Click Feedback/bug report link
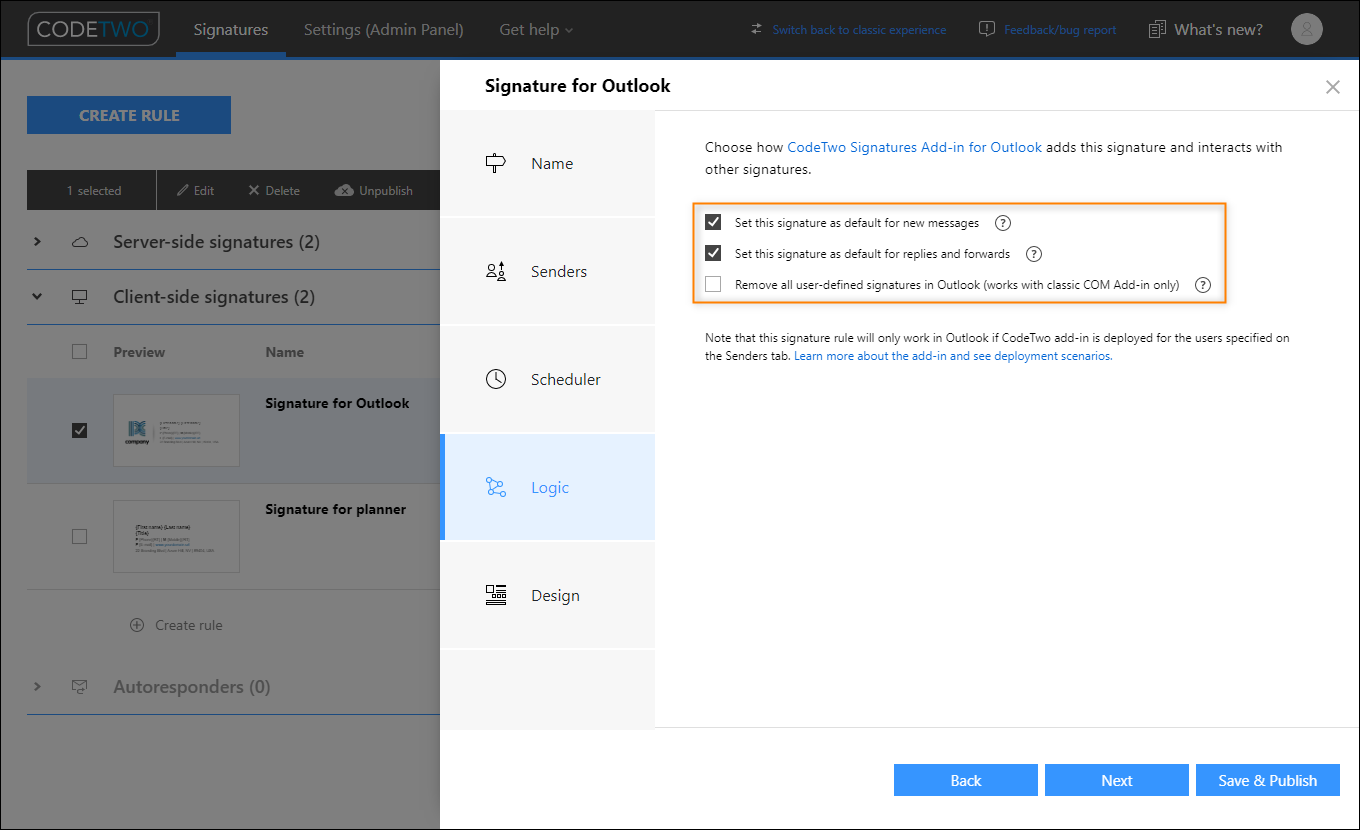1360x830 pixels. coord(1060,30)
